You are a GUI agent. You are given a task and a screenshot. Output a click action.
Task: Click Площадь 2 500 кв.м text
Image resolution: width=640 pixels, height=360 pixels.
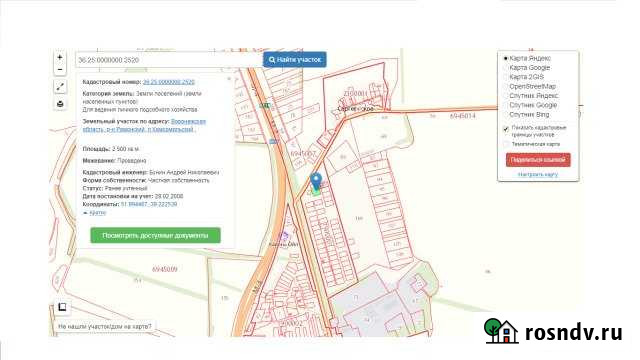pos(111,149)
